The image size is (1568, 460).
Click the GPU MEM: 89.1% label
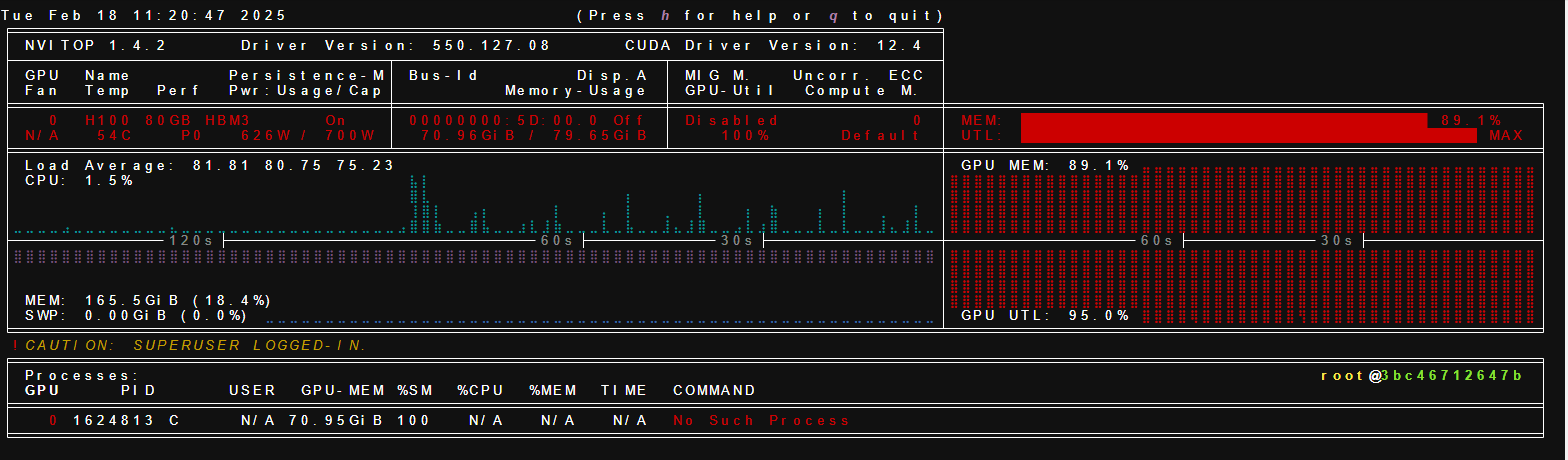click(x=1046, y=166)
